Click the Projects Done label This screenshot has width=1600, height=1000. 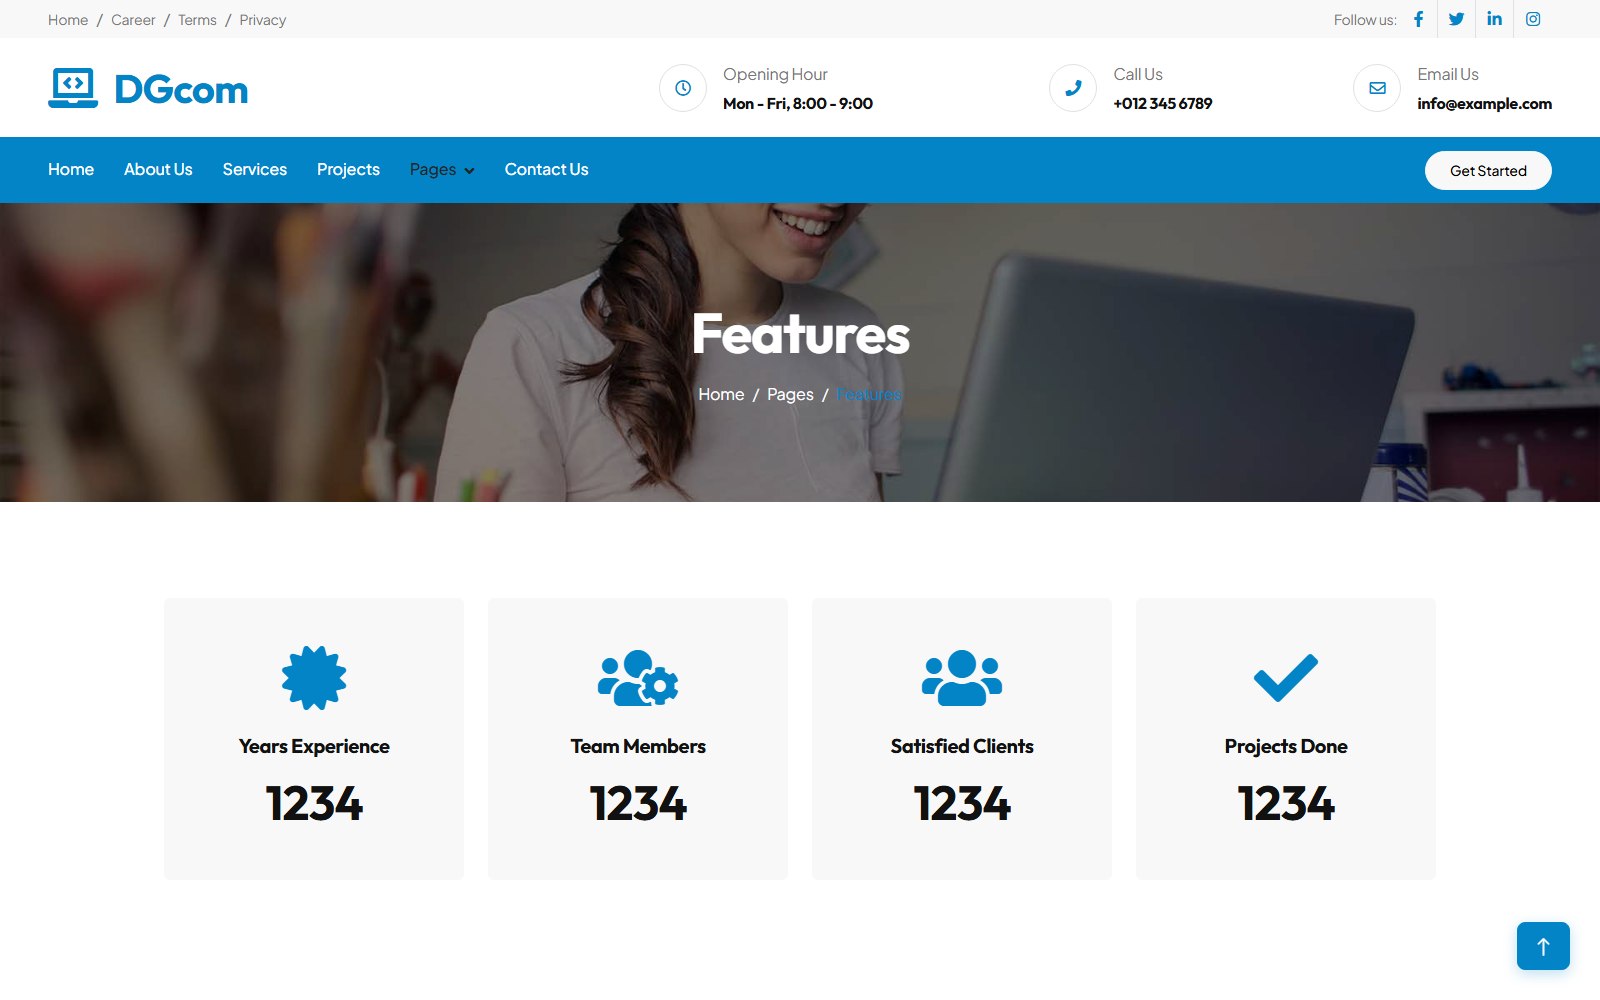[1286, 746]
